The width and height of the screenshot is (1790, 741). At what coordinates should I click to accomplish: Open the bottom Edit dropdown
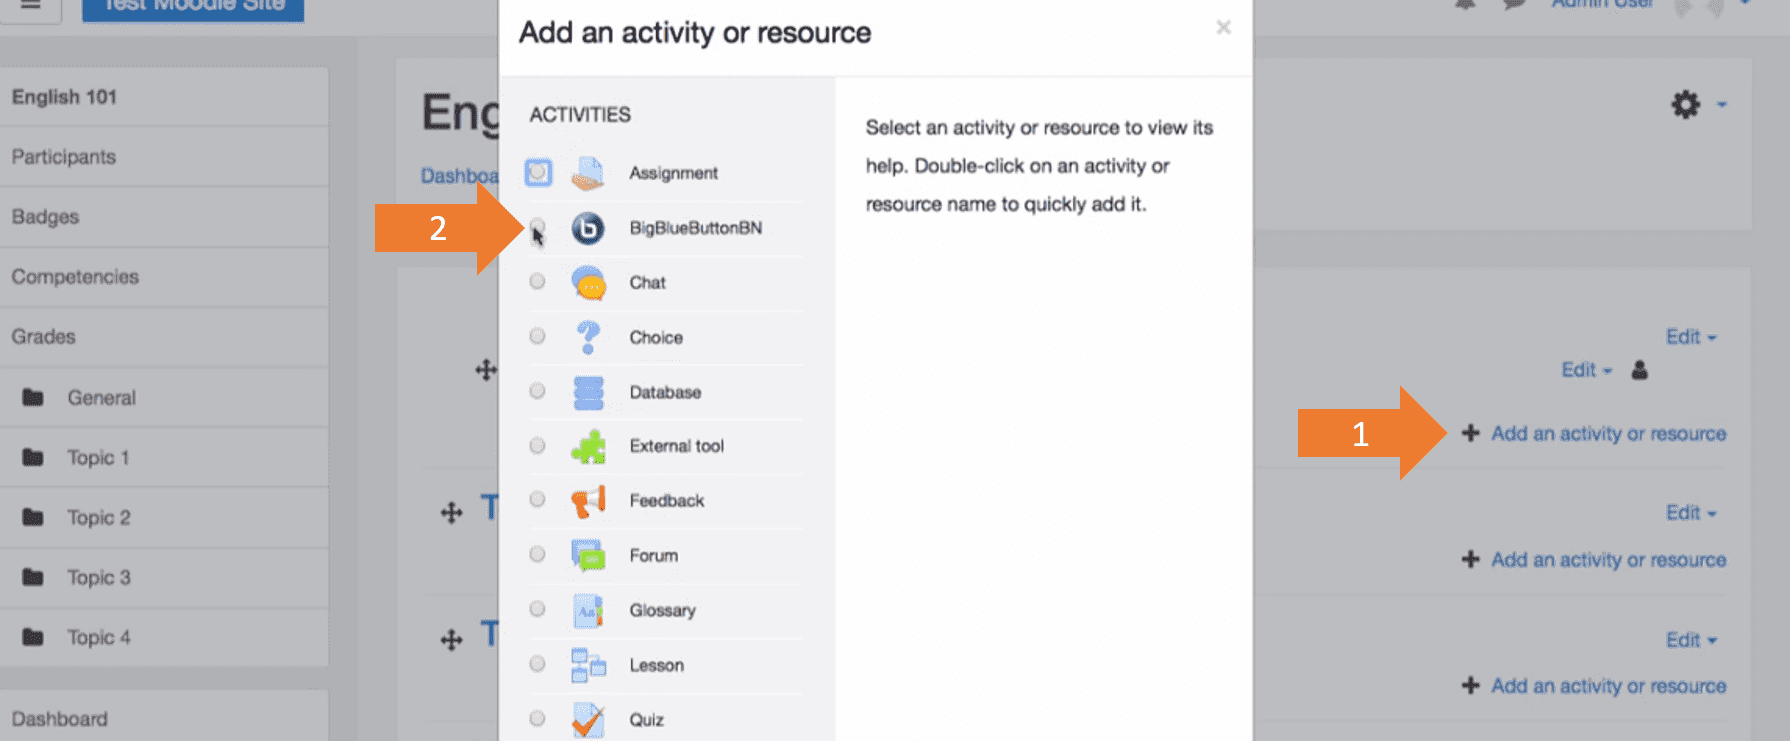(1691, 640)
